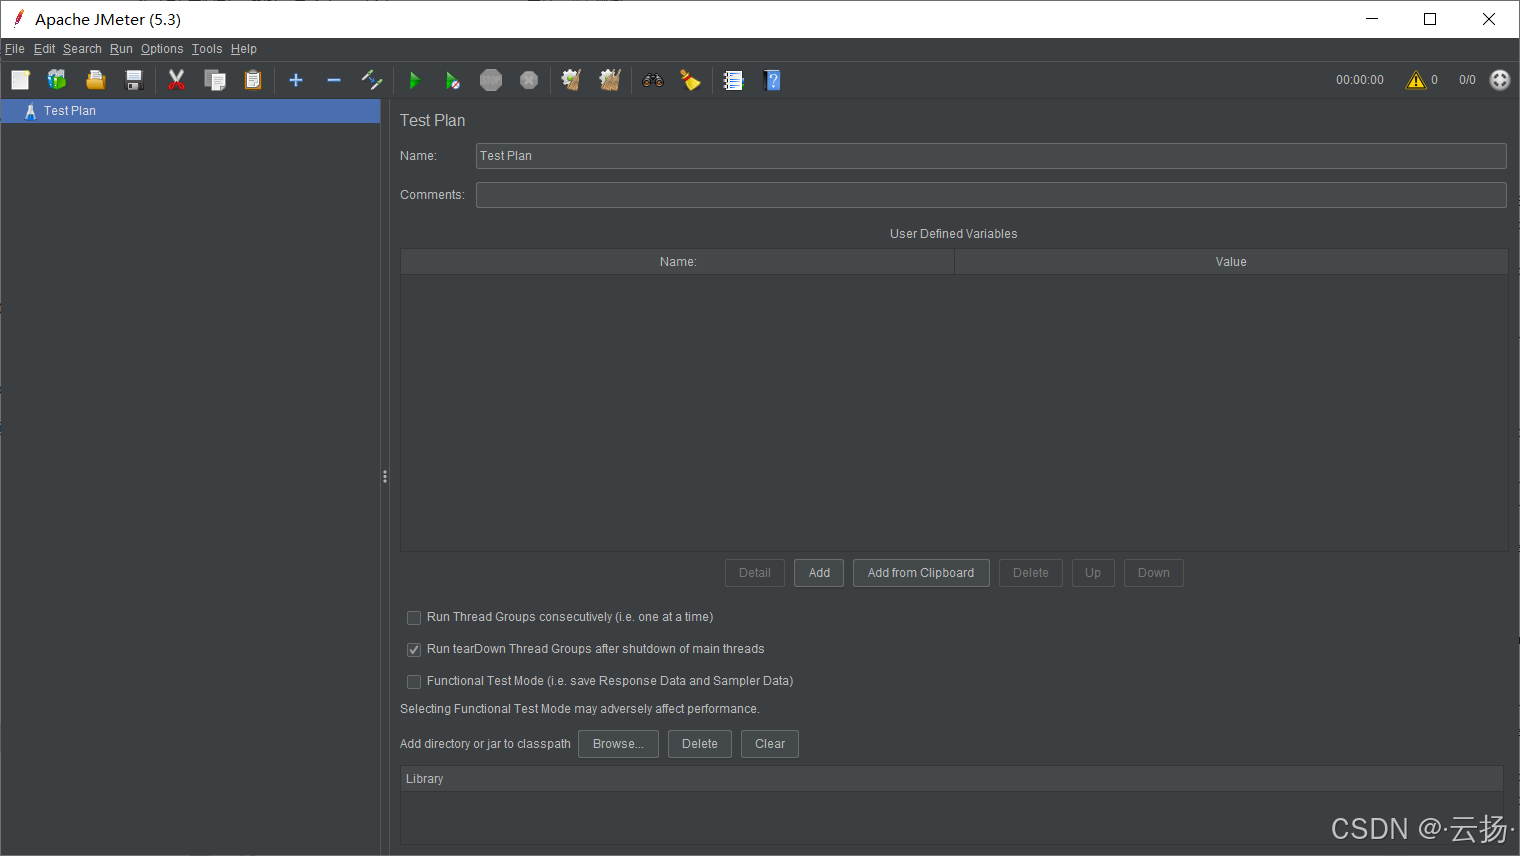This screenshot has height=856, width=1520.
Task: Click the warning triangle log icon
Action: [x=1415, y=80]
